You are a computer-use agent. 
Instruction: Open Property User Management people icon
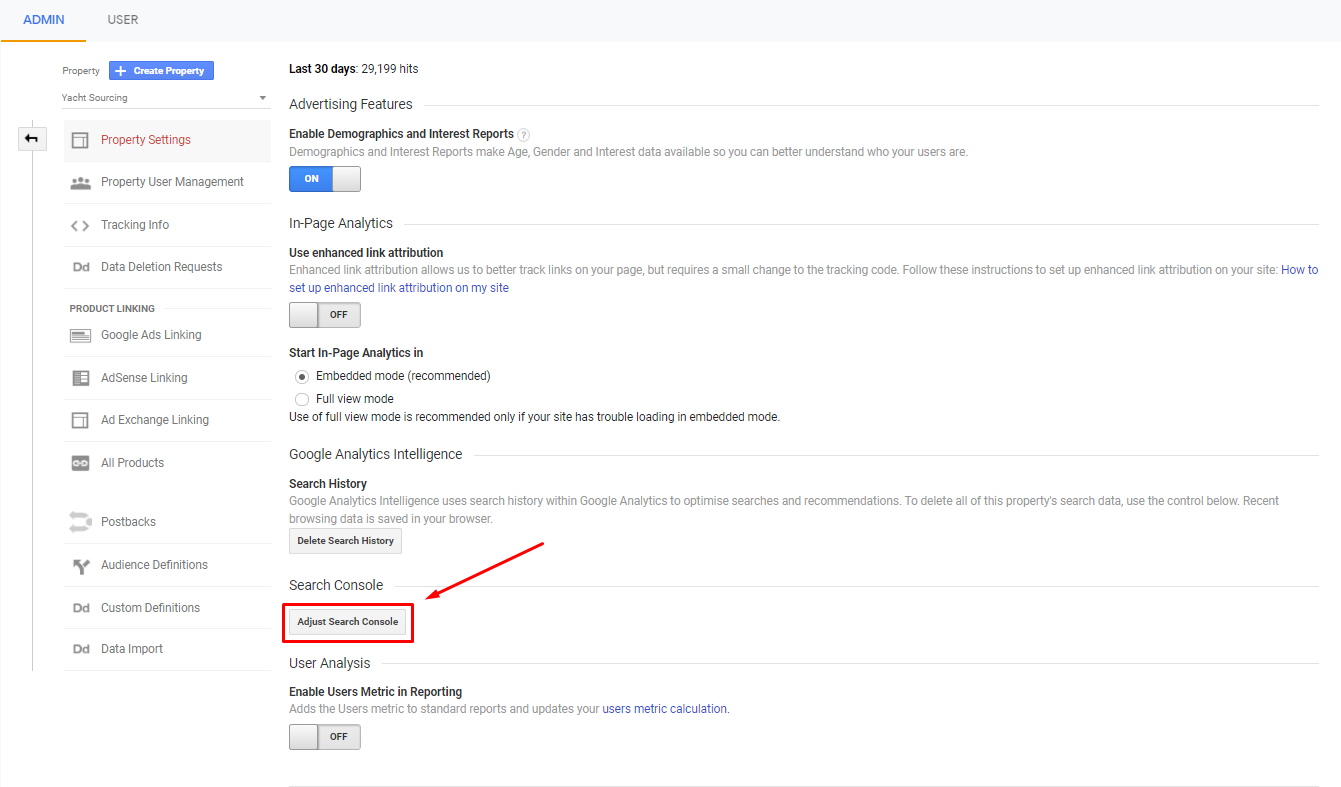click(x=80, y=183)
